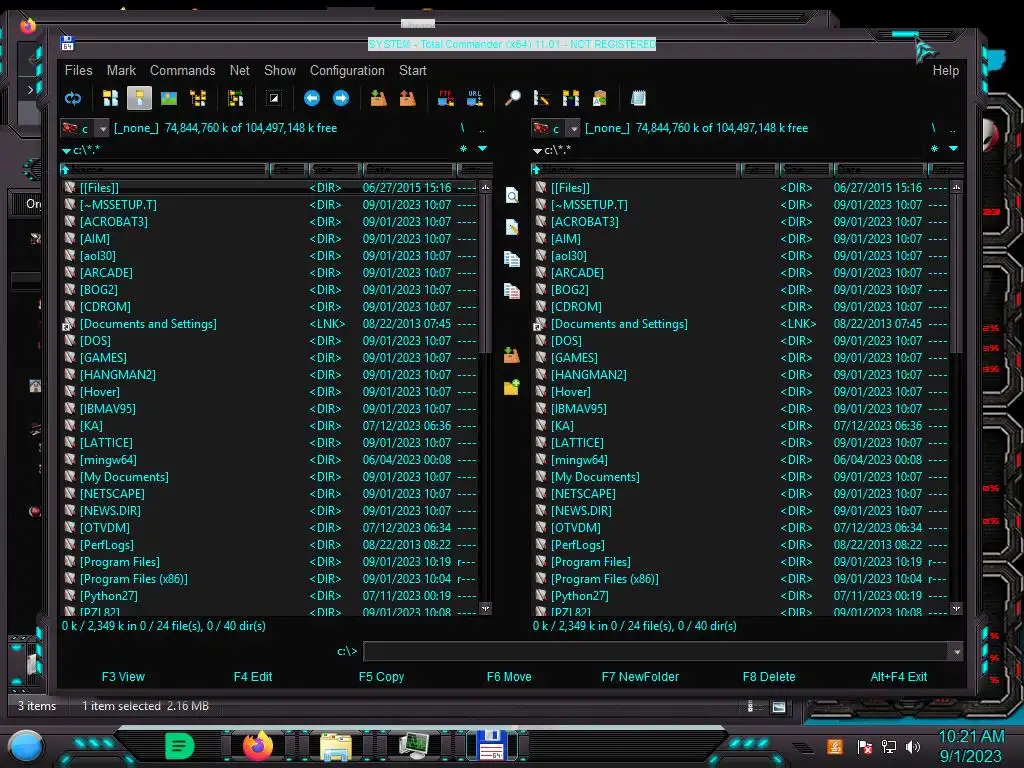Open the Net menu
1024x768 pixels.
[239, 70]
